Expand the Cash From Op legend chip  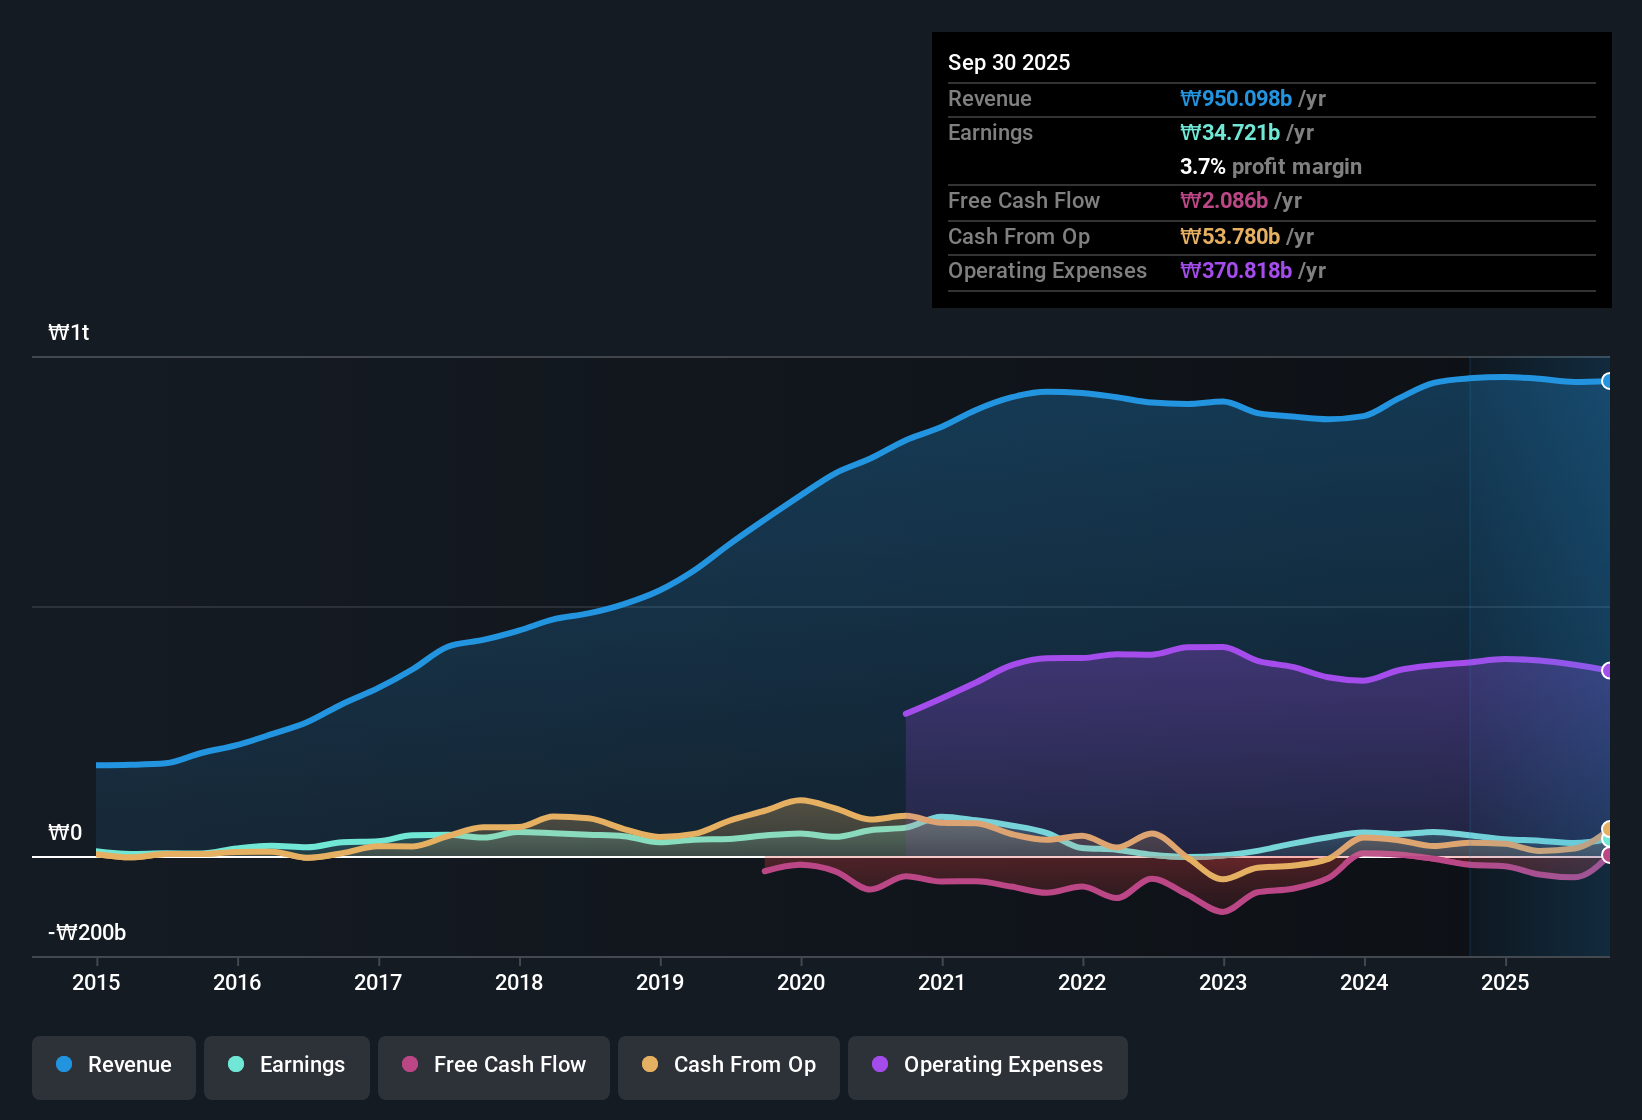click(728, 1065)
